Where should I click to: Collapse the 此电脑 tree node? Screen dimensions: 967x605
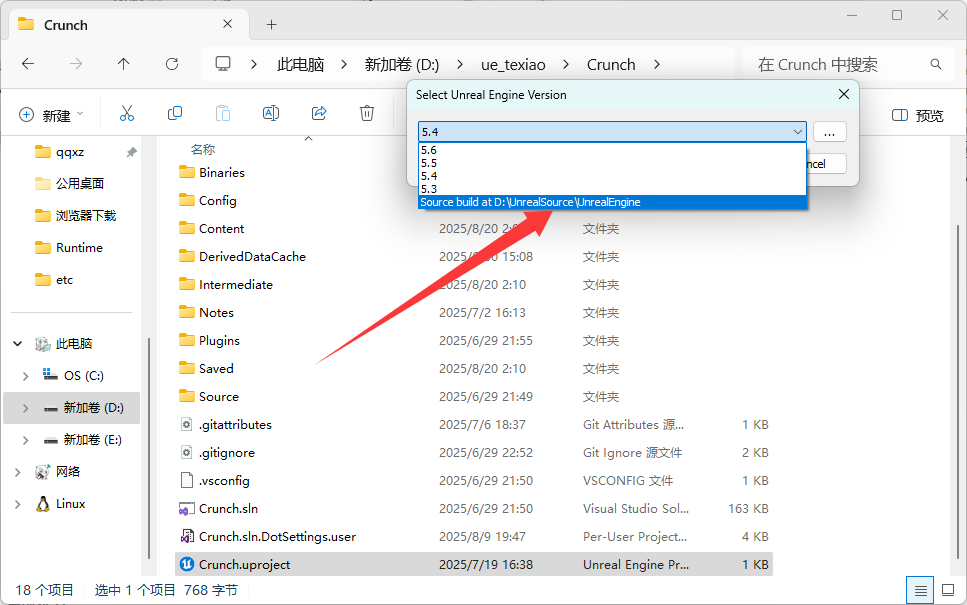(x=18, y=344)
